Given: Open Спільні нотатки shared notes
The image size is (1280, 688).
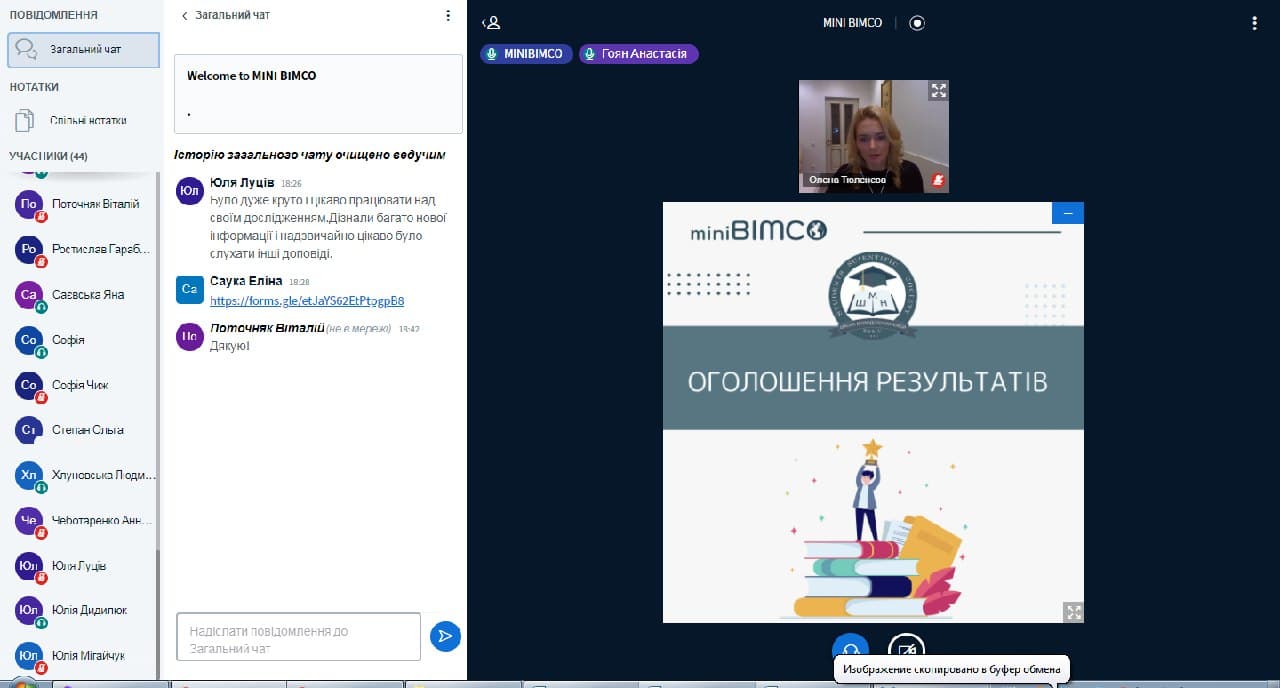Looking at the screenshot, I should click(84, 120).
